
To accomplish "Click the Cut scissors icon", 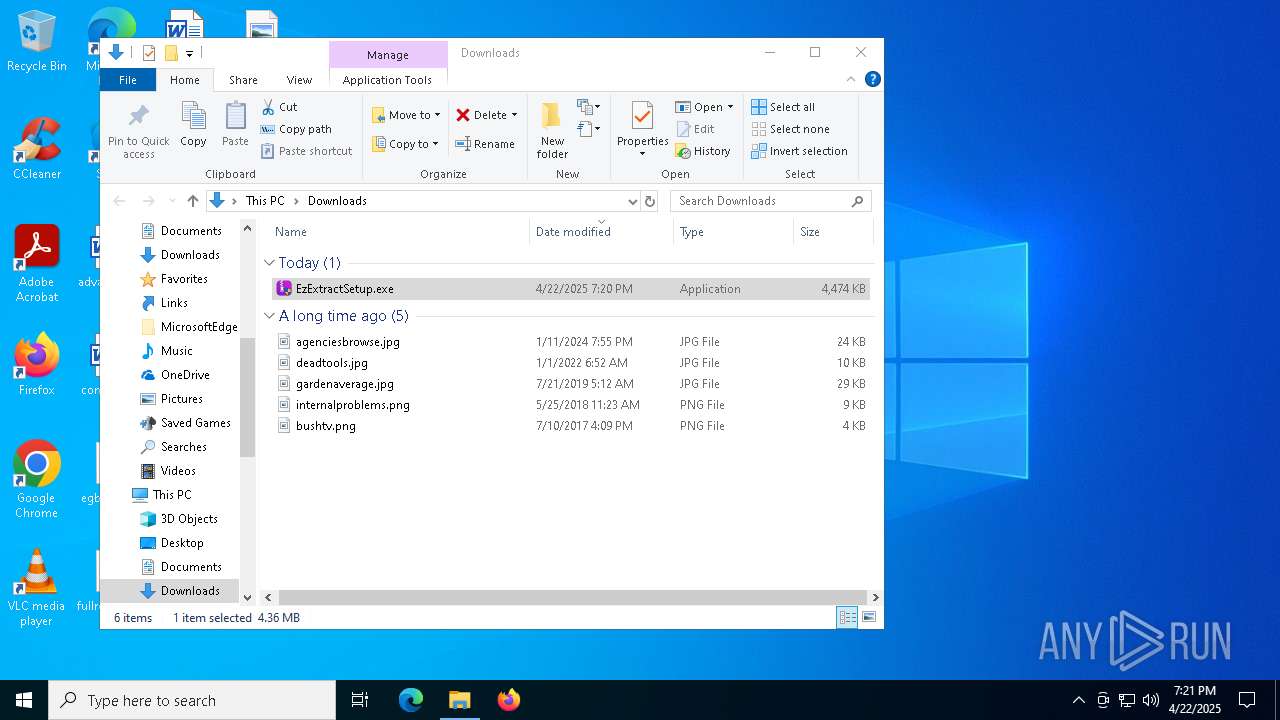I will (x=268, y=107).
